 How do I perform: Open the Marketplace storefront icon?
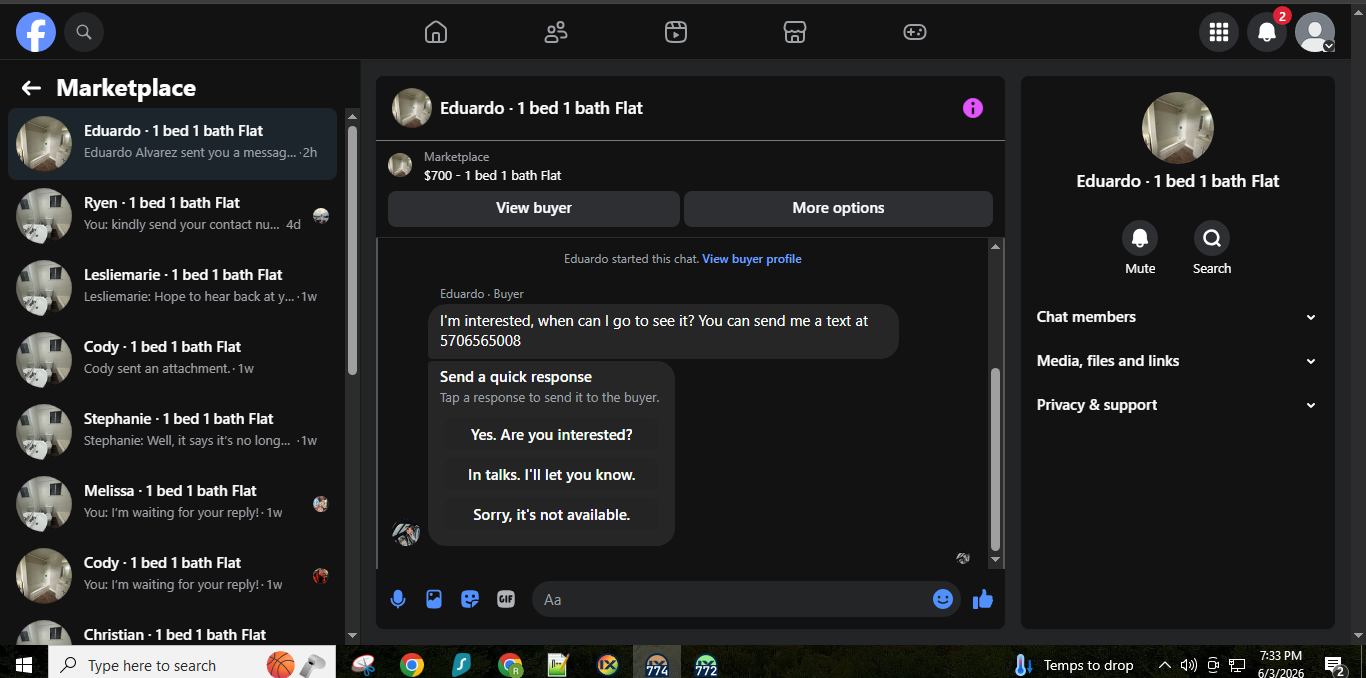(795, 32)
